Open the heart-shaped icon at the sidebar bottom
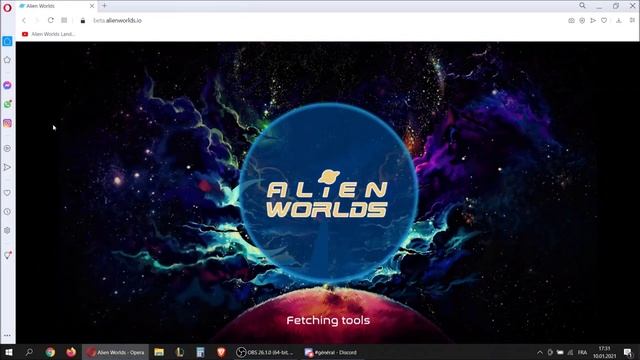Screen dimensions: 640x360 7,255
